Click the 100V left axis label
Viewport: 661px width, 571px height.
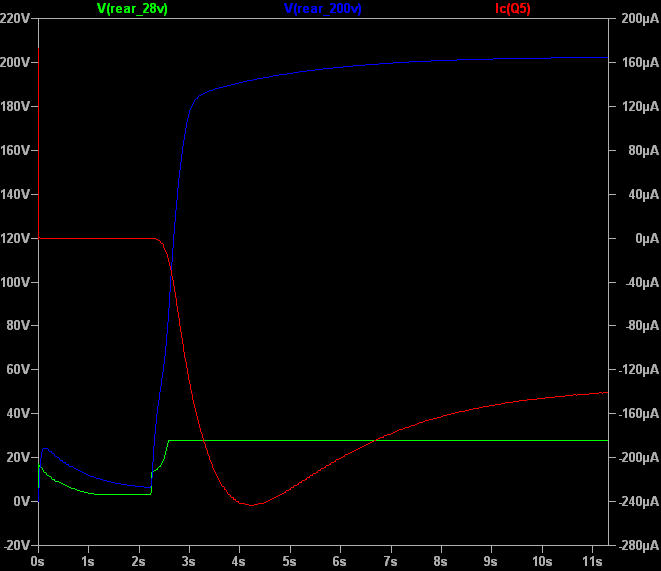point(15,282)
